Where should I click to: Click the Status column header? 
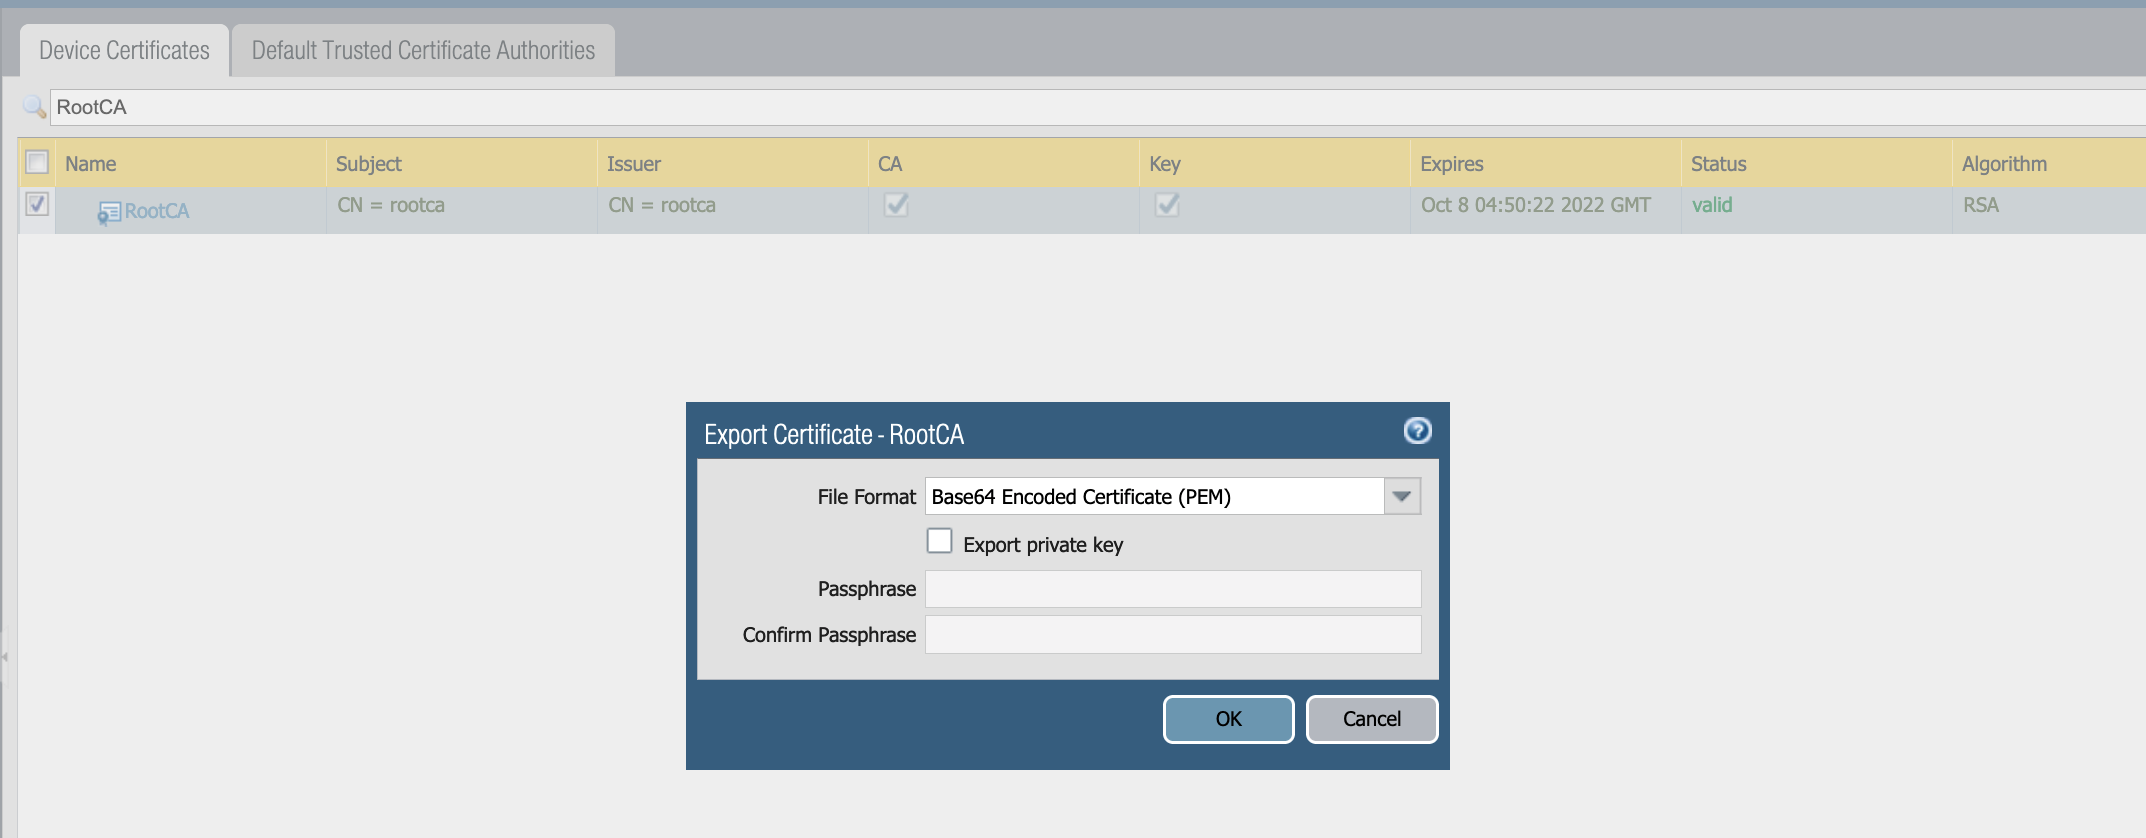(x=1718, y=164)
